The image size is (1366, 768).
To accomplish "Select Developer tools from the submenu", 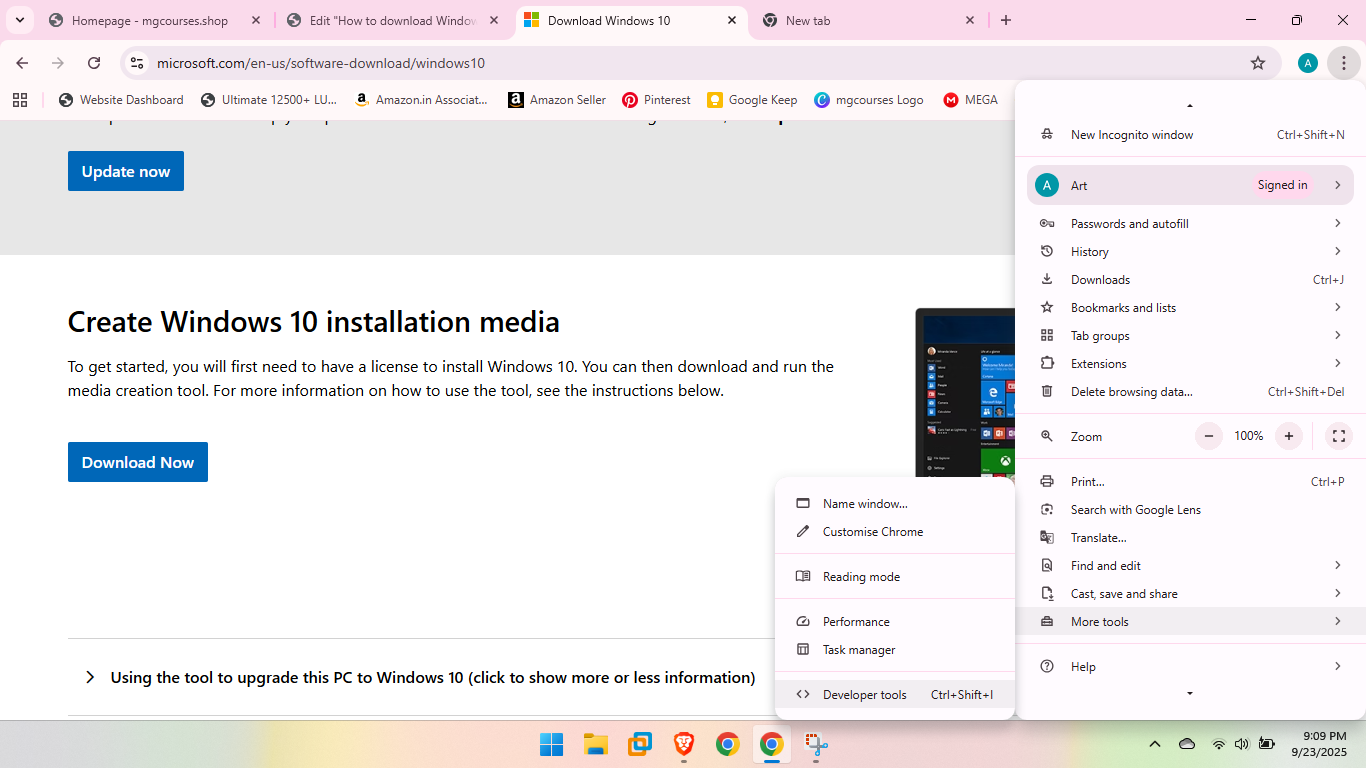I will pyautogui.click(x=864, y=695).
